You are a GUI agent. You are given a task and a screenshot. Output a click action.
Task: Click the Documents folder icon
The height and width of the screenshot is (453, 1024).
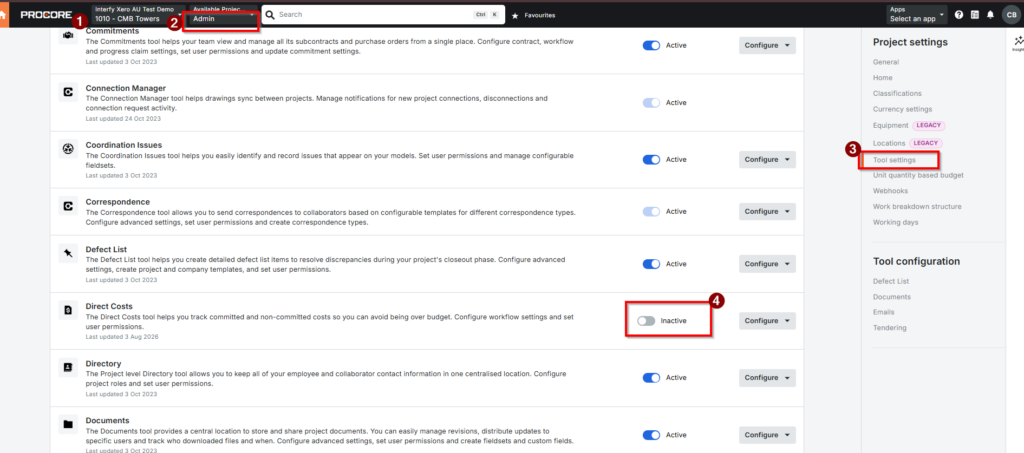(67, 425)
